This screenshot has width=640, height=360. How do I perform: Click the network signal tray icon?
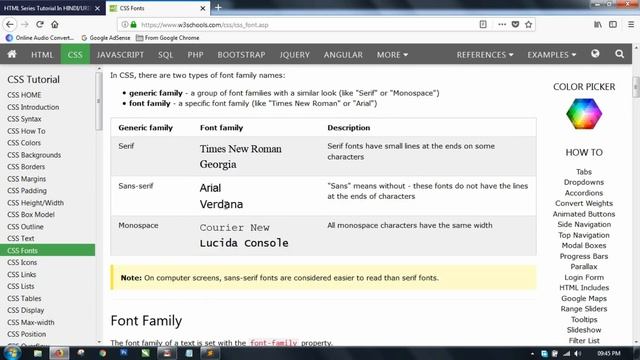point(567,353)
